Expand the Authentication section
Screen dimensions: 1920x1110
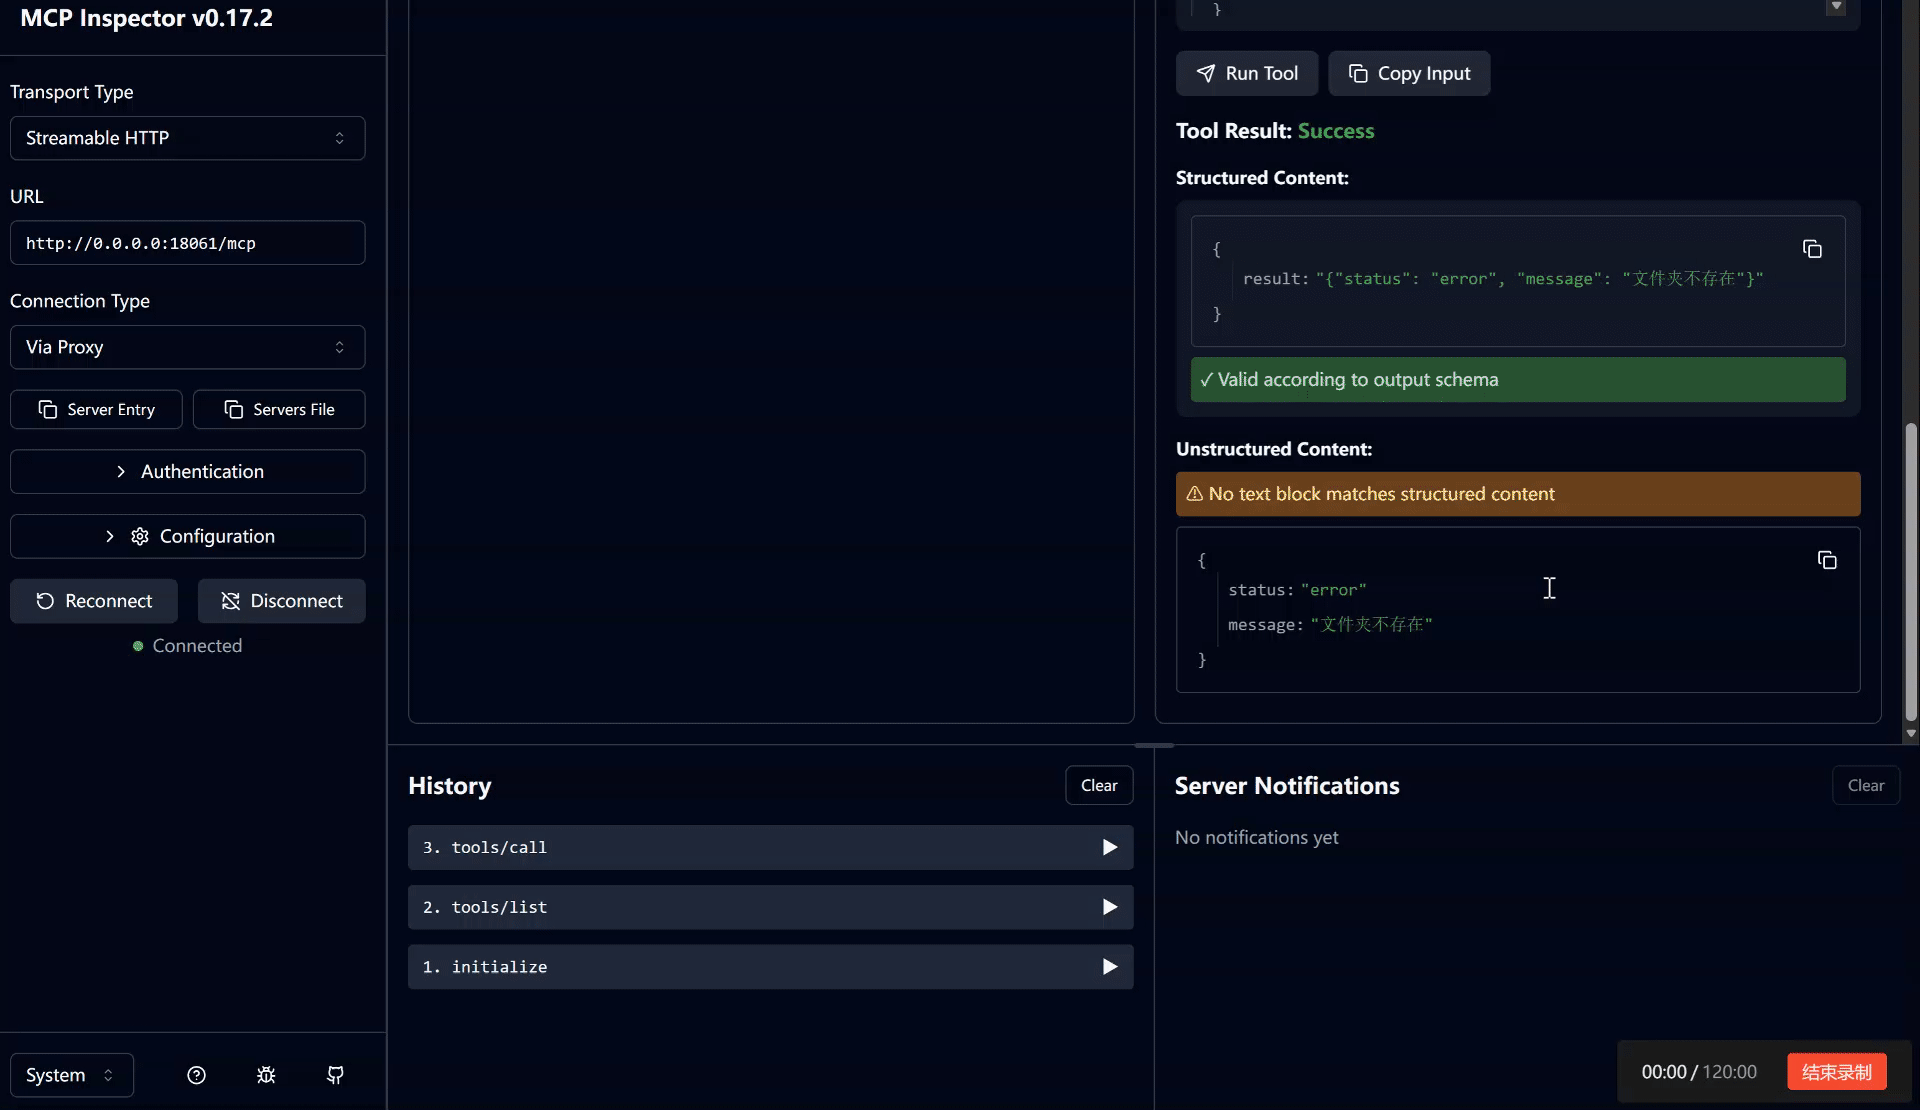coord(187,472)
